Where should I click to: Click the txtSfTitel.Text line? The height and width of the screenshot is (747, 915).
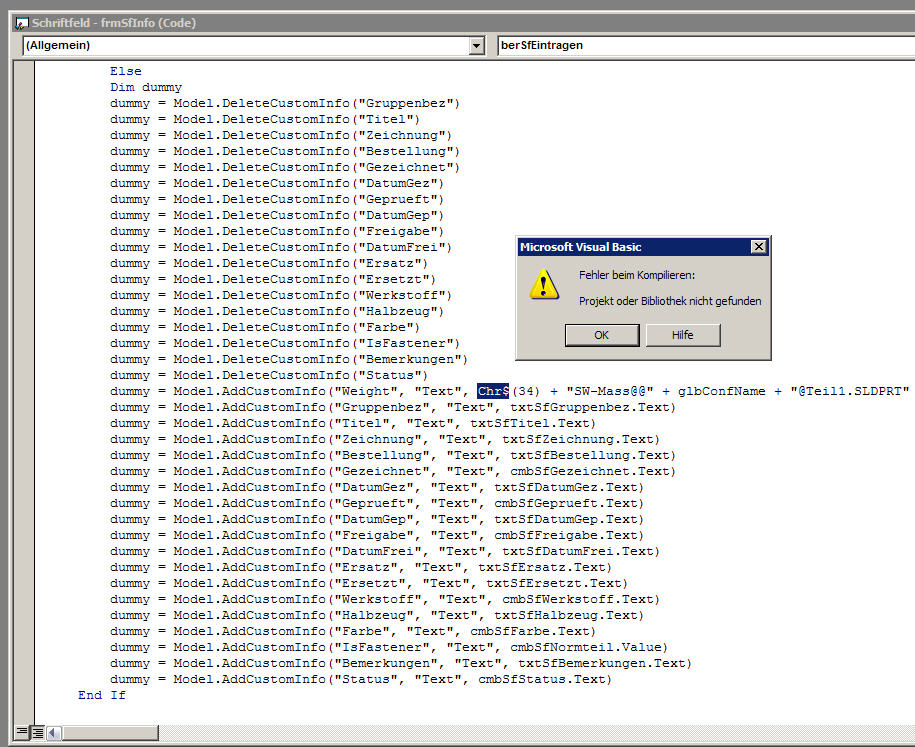tap(353, 423)
